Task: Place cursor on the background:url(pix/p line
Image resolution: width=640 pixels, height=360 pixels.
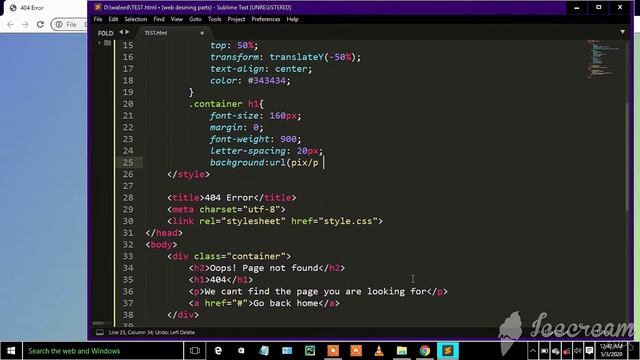Action: coord(264,162)
